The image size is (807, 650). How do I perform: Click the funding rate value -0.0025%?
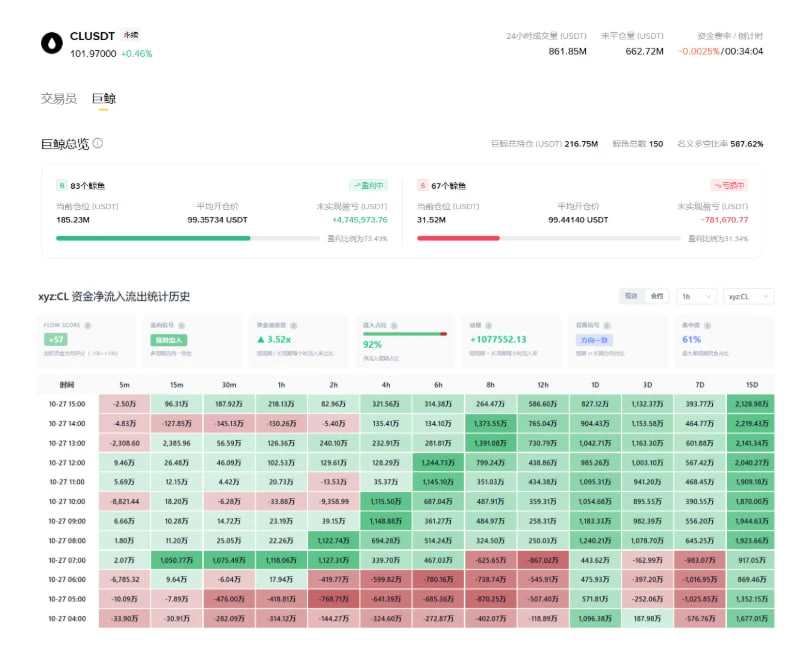699,51
